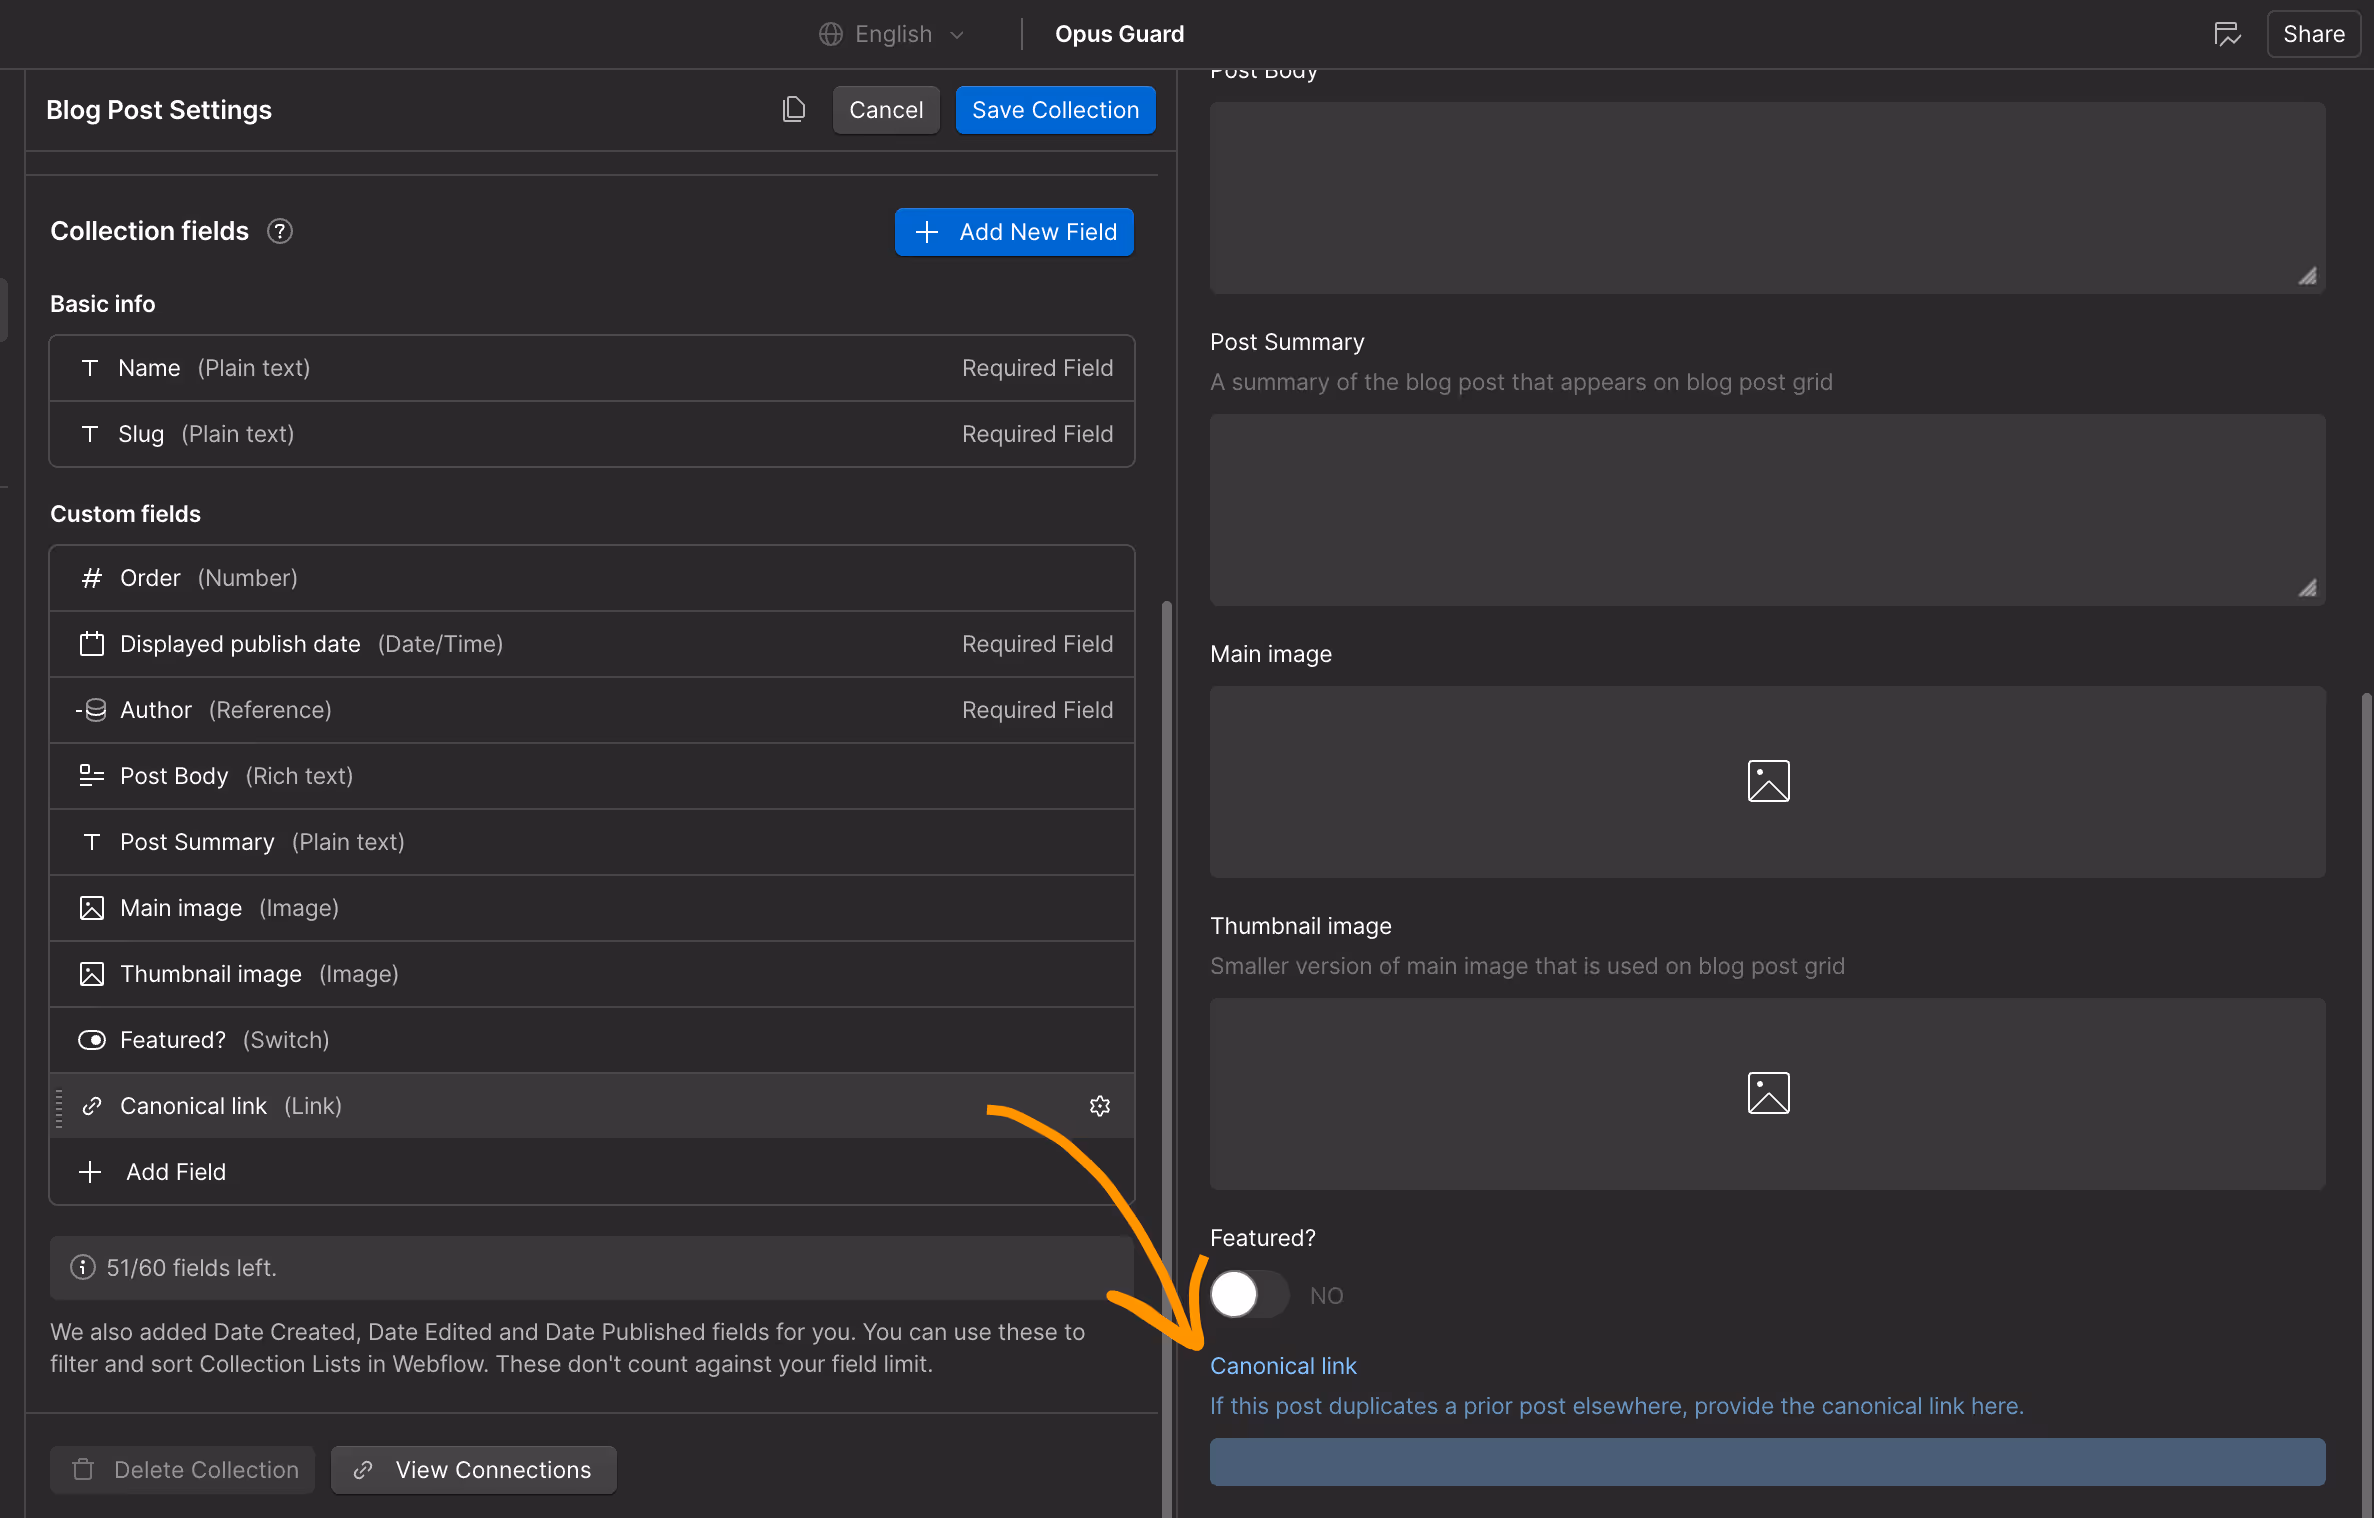Click View Connections button
2374x1518 pixels.
point(474,1470)
